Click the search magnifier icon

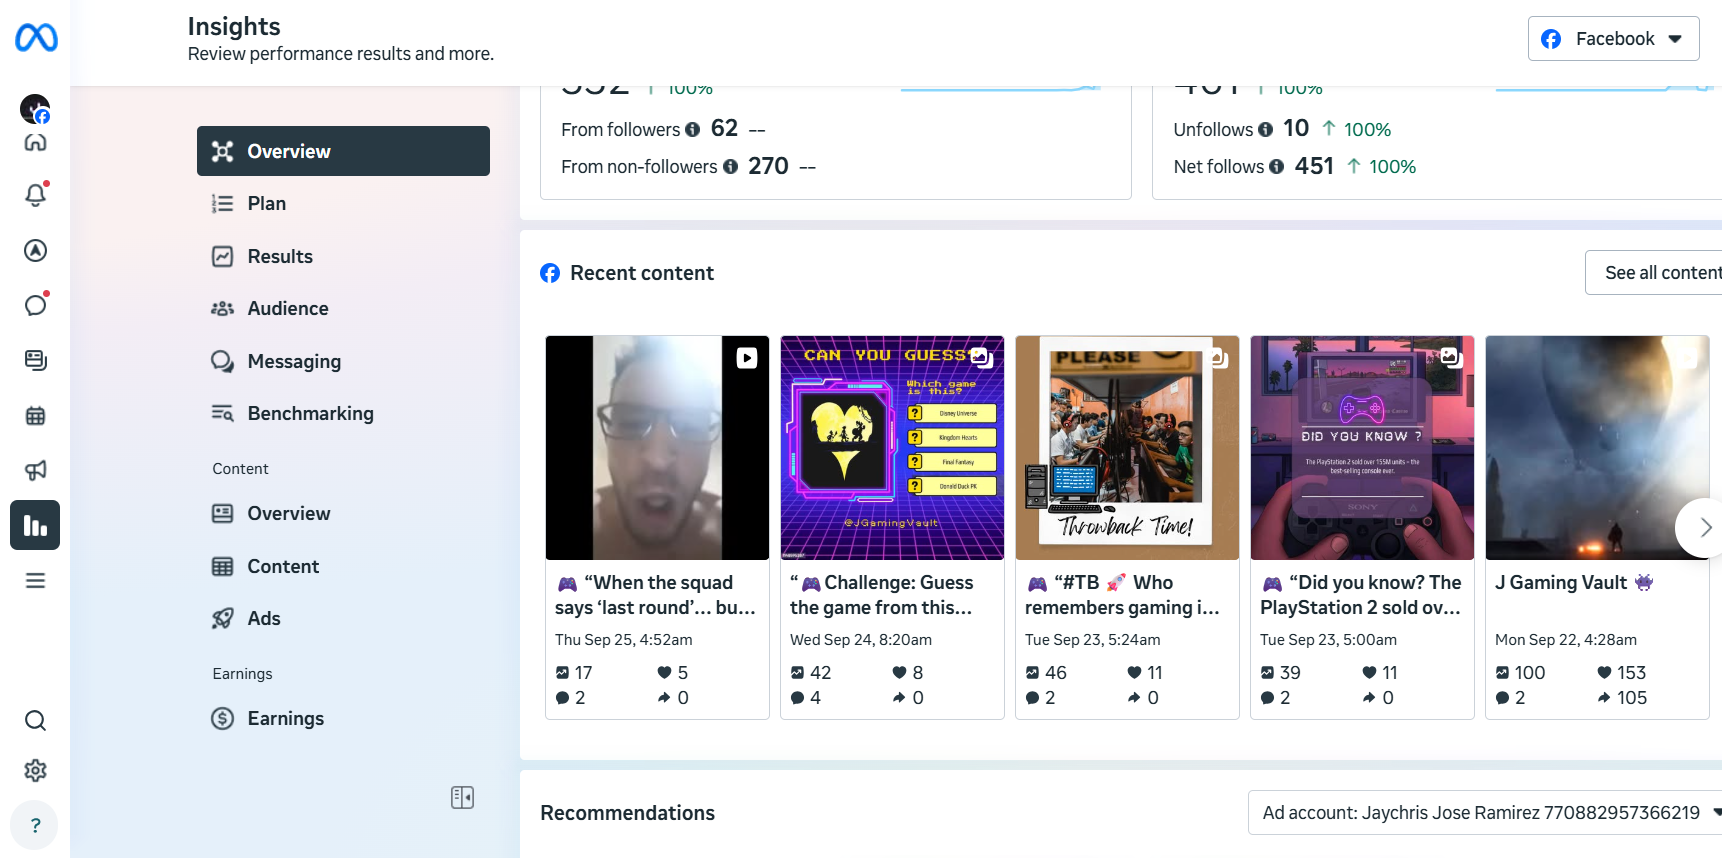[x=35, y=720]
